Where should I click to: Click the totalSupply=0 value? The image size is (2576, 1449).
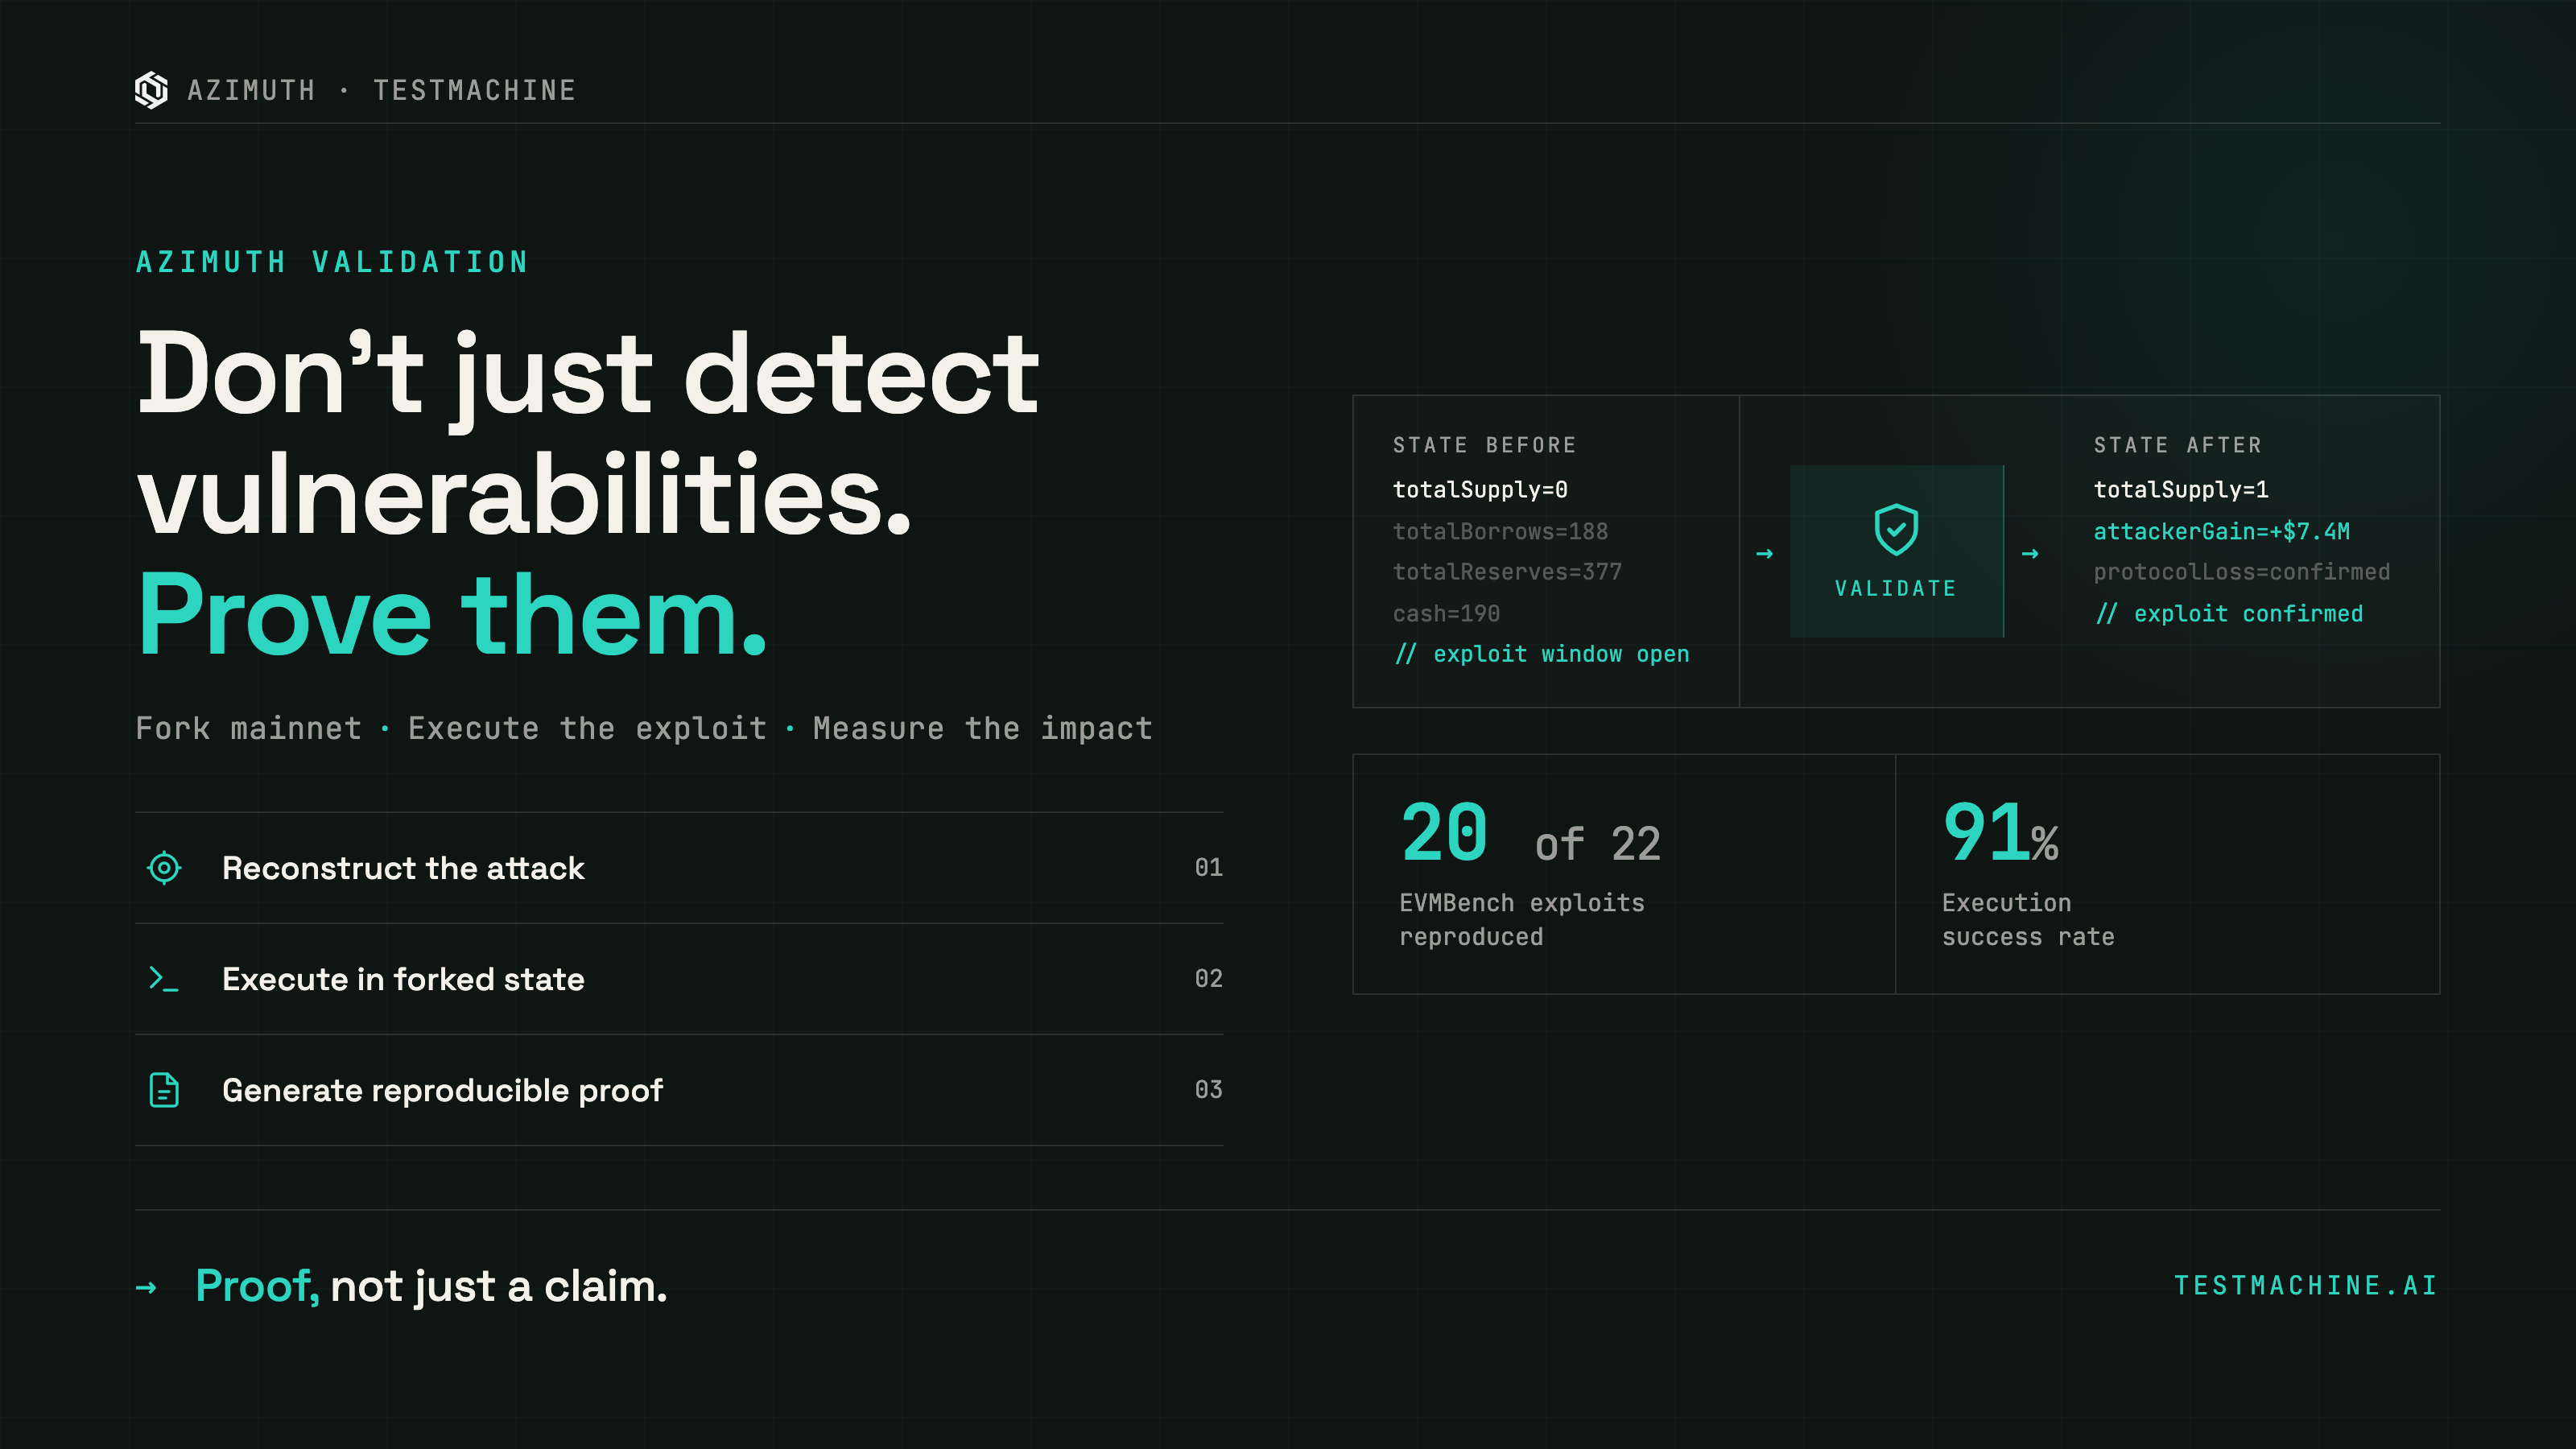1480,490
